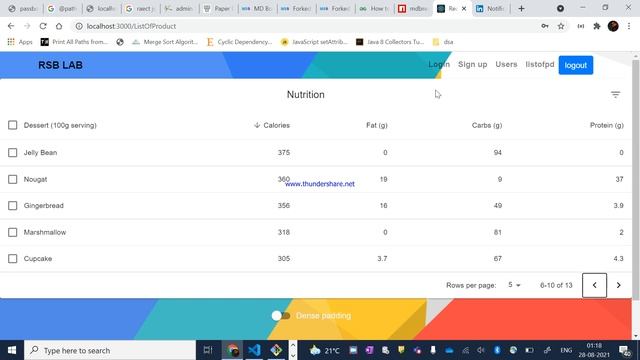Open the Apps bookmarks shortcut
Image resolution: width=640 pixels, height=360 pixels.
tap(20, 42)
